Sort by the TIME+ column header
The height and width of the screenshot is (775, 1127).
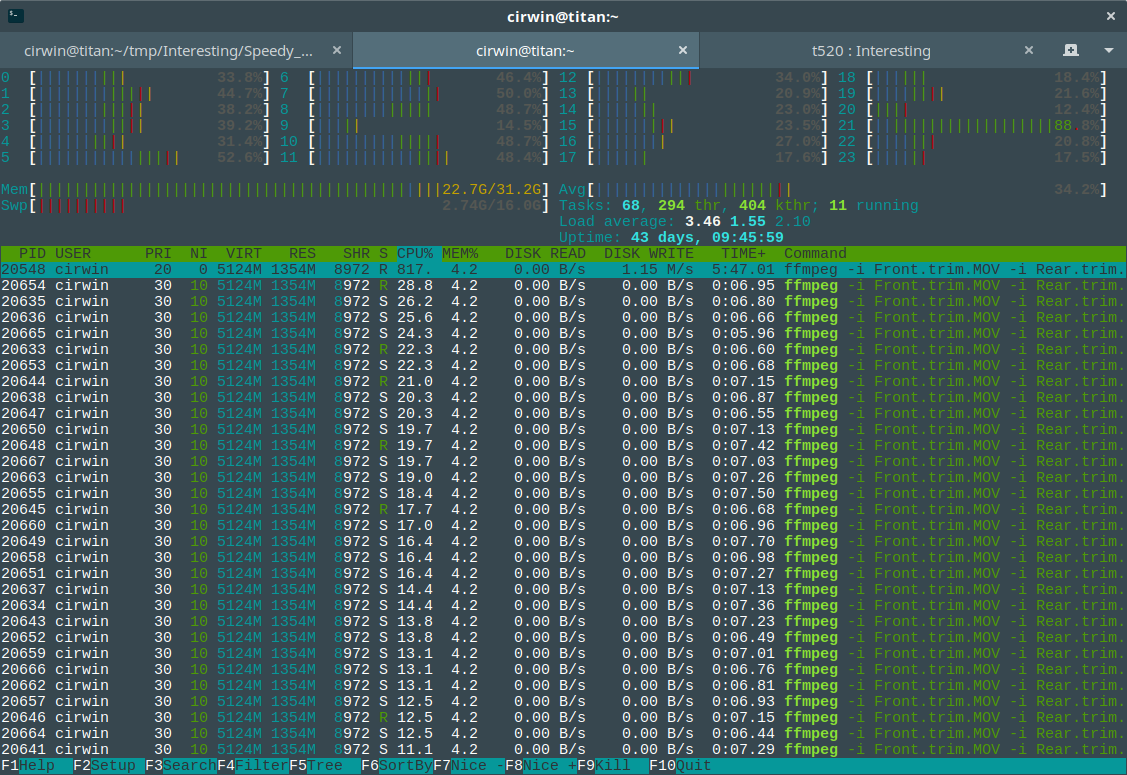coord(745,253)
